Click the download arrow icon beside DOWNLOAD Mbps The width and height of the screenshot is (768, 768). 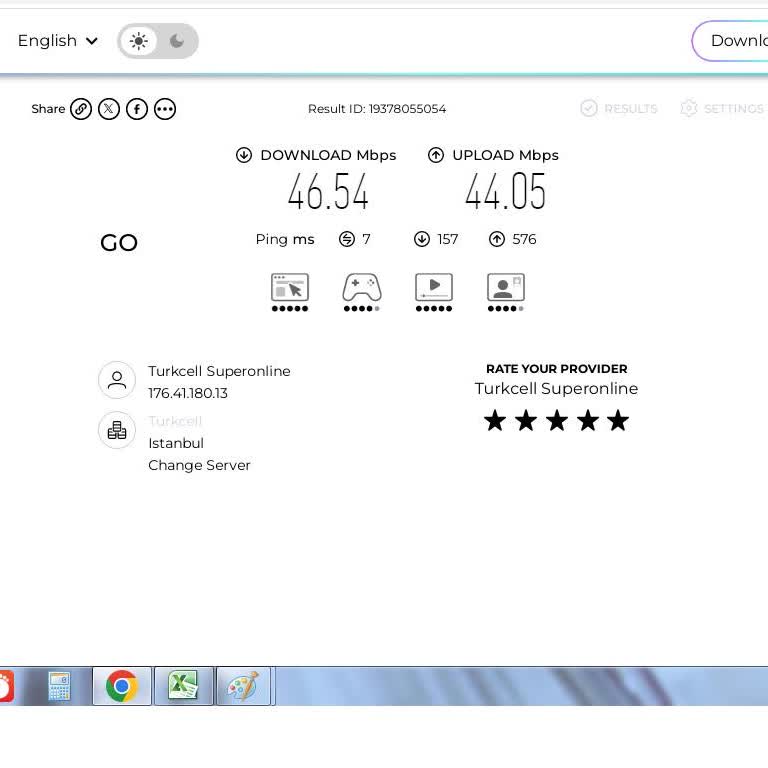pos(244,155)
